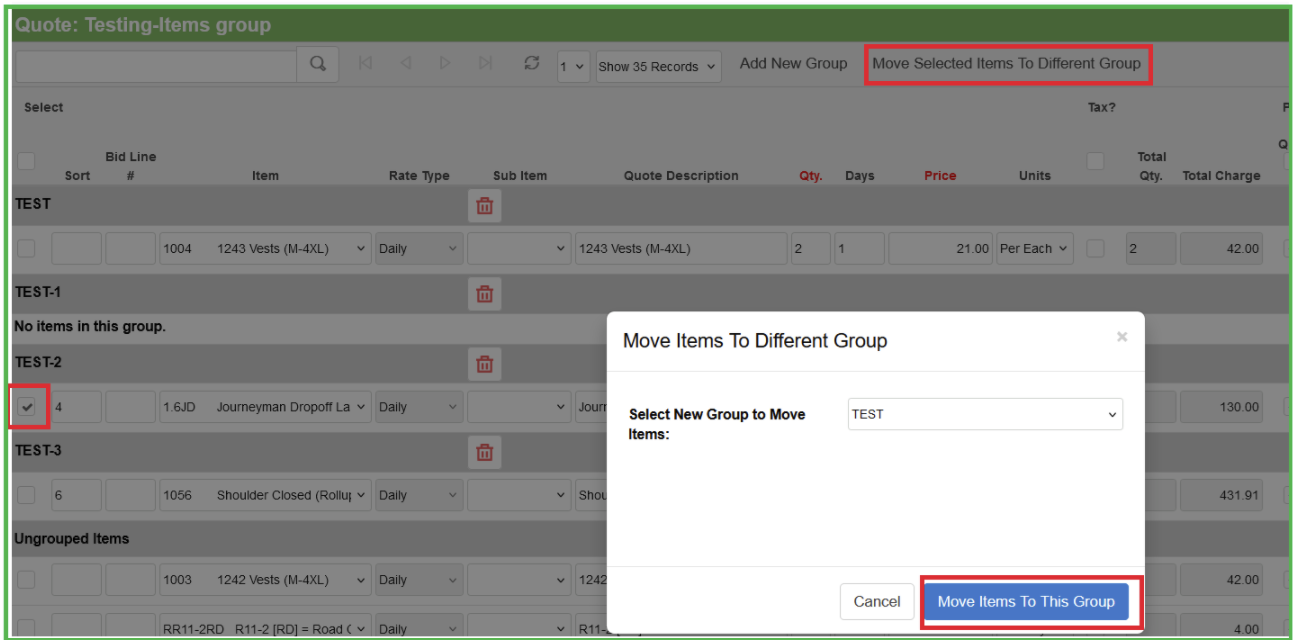Delete the TEST-2 group with trash icon

click(485, 364)
